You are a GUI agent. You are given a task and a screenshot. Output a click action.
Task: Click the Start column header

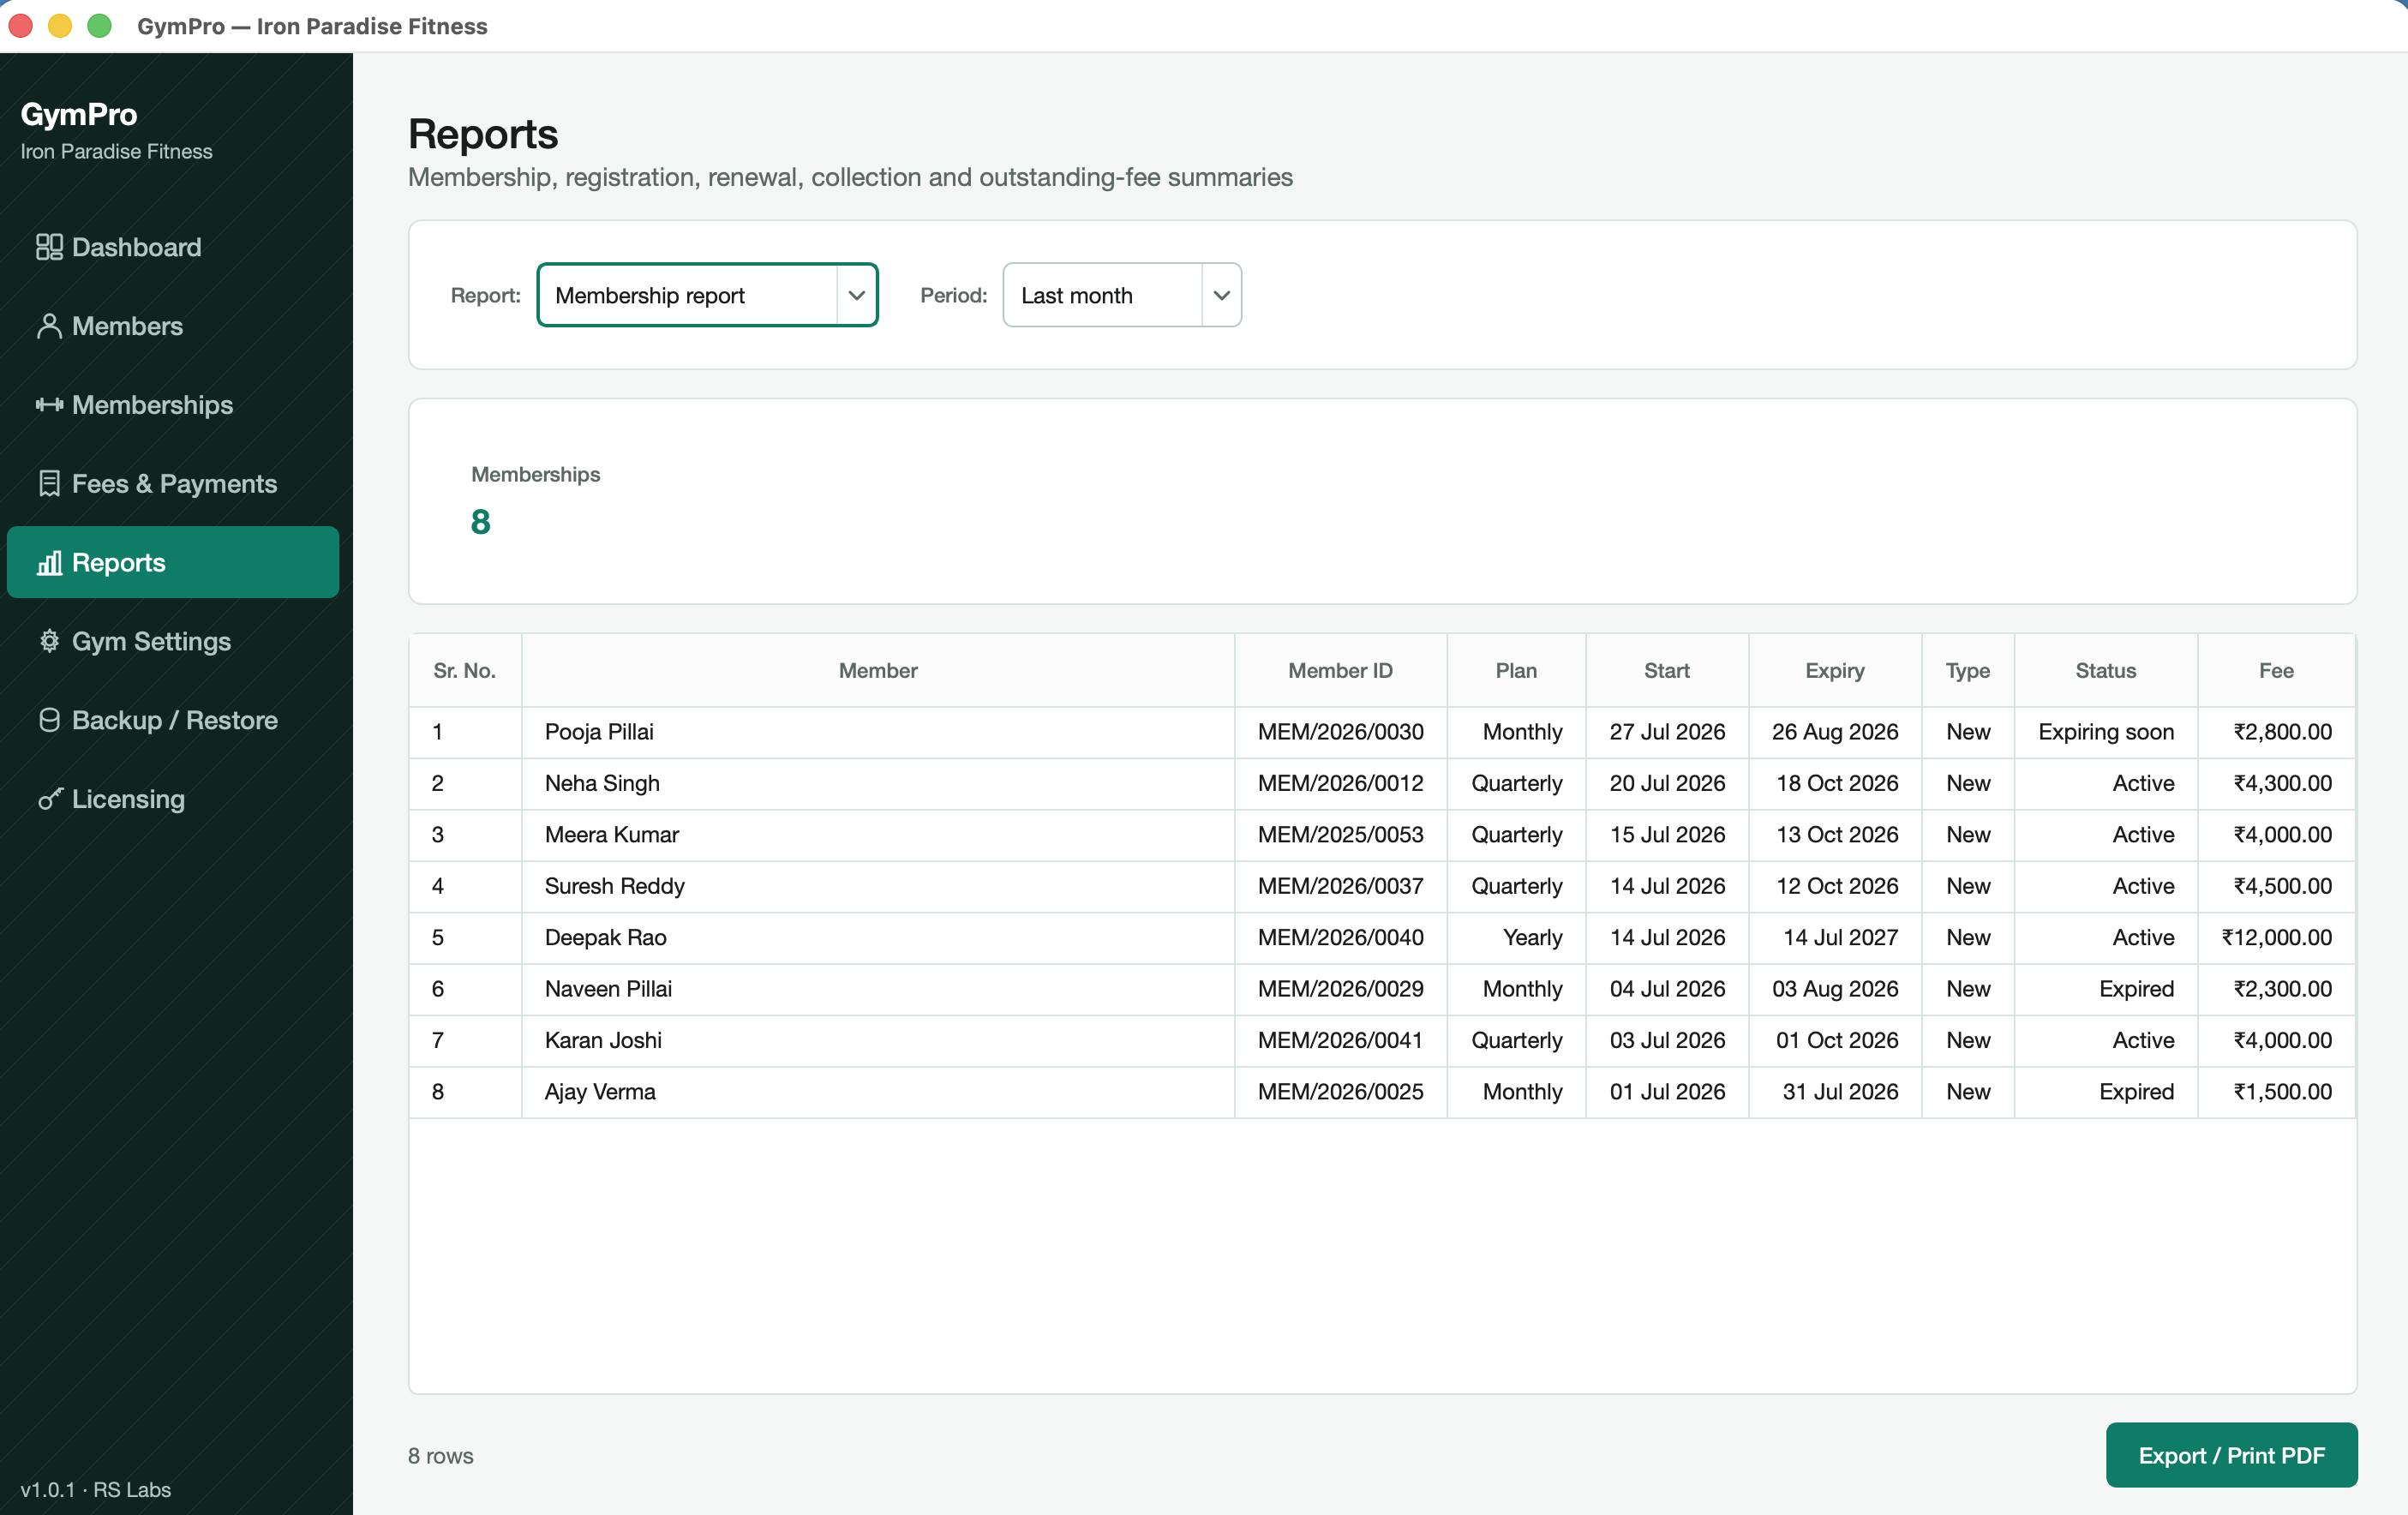click(1667, 670)
